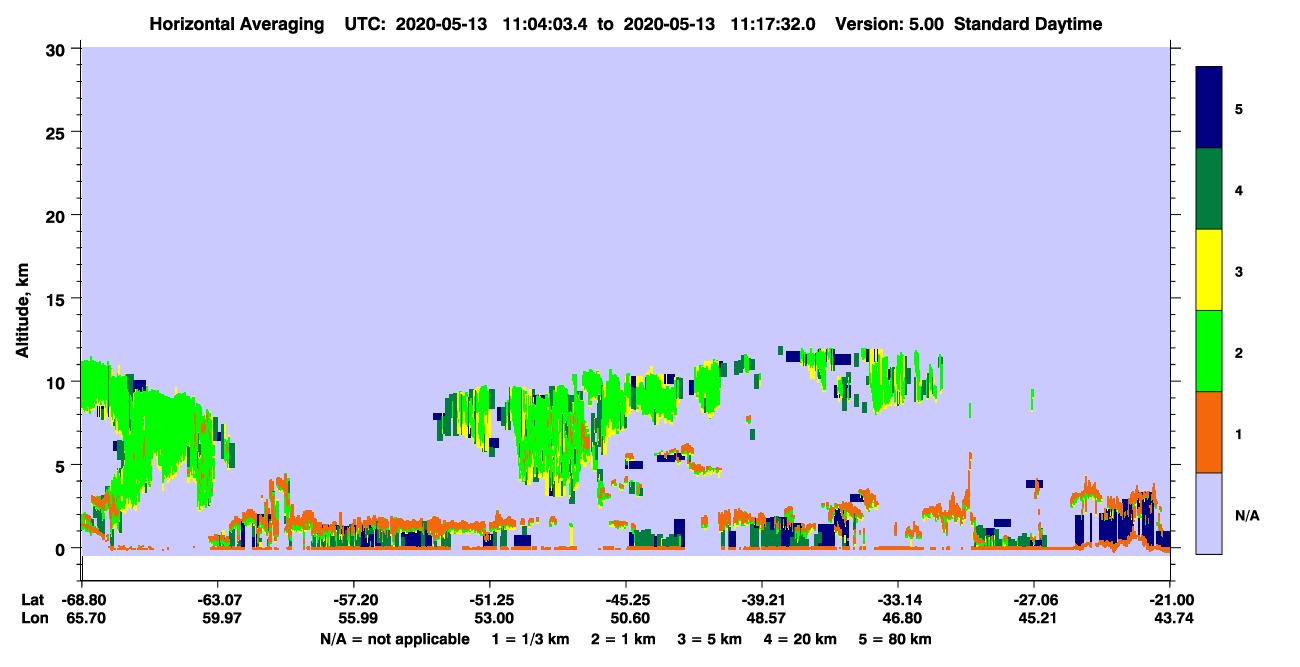The image size is (1300, 667).
Task: Click the latitude value "-57.20"
Action: pyautogui.click(x=353, y=600)
